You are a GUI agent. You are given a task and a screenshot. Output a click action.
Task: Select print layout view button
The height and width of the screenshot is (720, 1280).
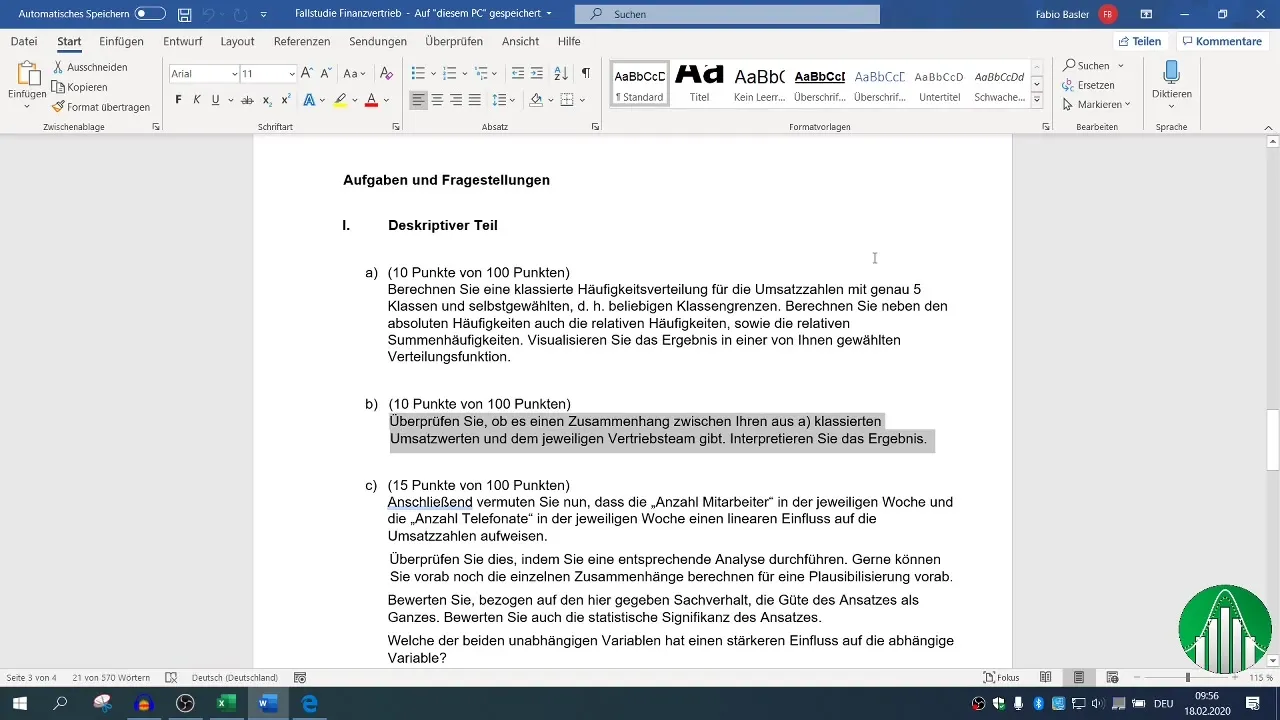[x=1079, y=677]
